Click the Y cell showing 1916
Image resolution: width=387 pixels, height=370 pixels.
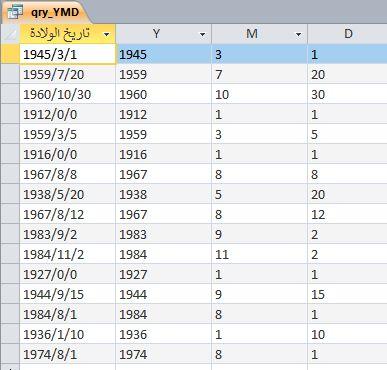164,154
